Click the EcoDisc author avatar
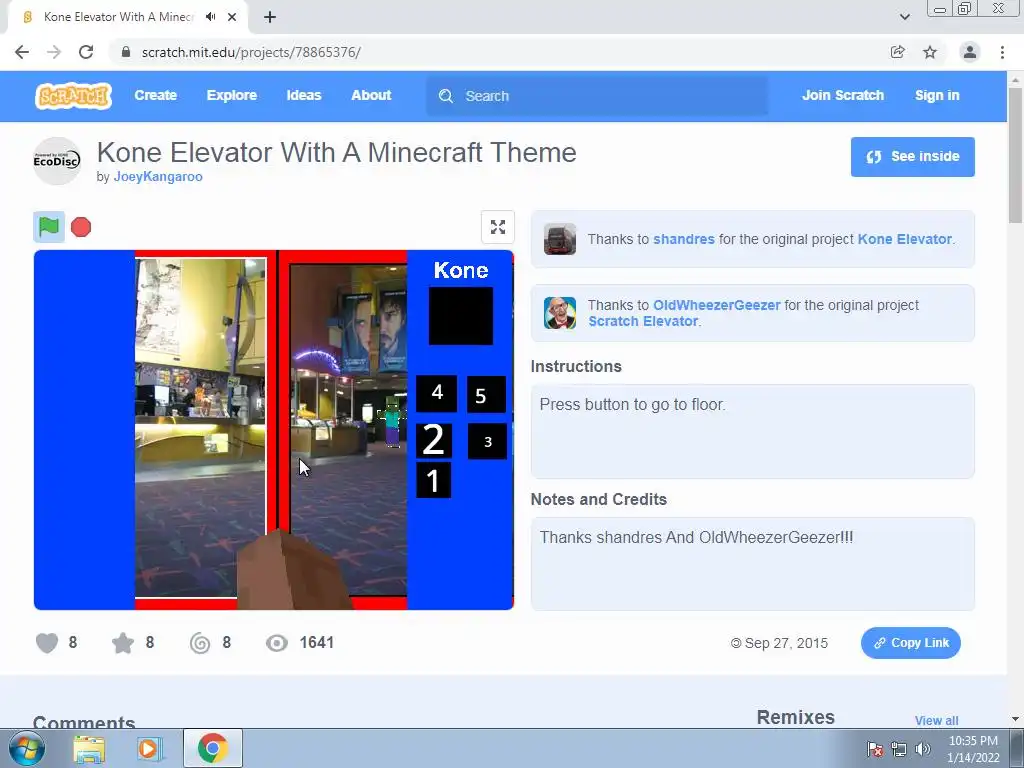The image size is (1024, 768). coord(57,161)
